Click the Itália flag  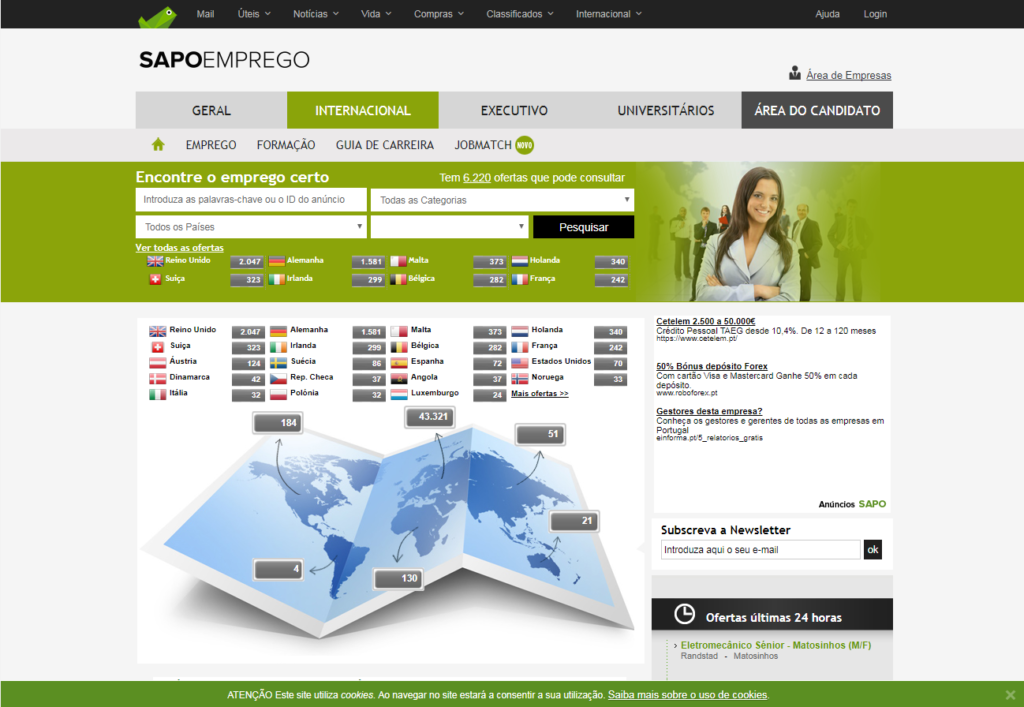point(157,394)
